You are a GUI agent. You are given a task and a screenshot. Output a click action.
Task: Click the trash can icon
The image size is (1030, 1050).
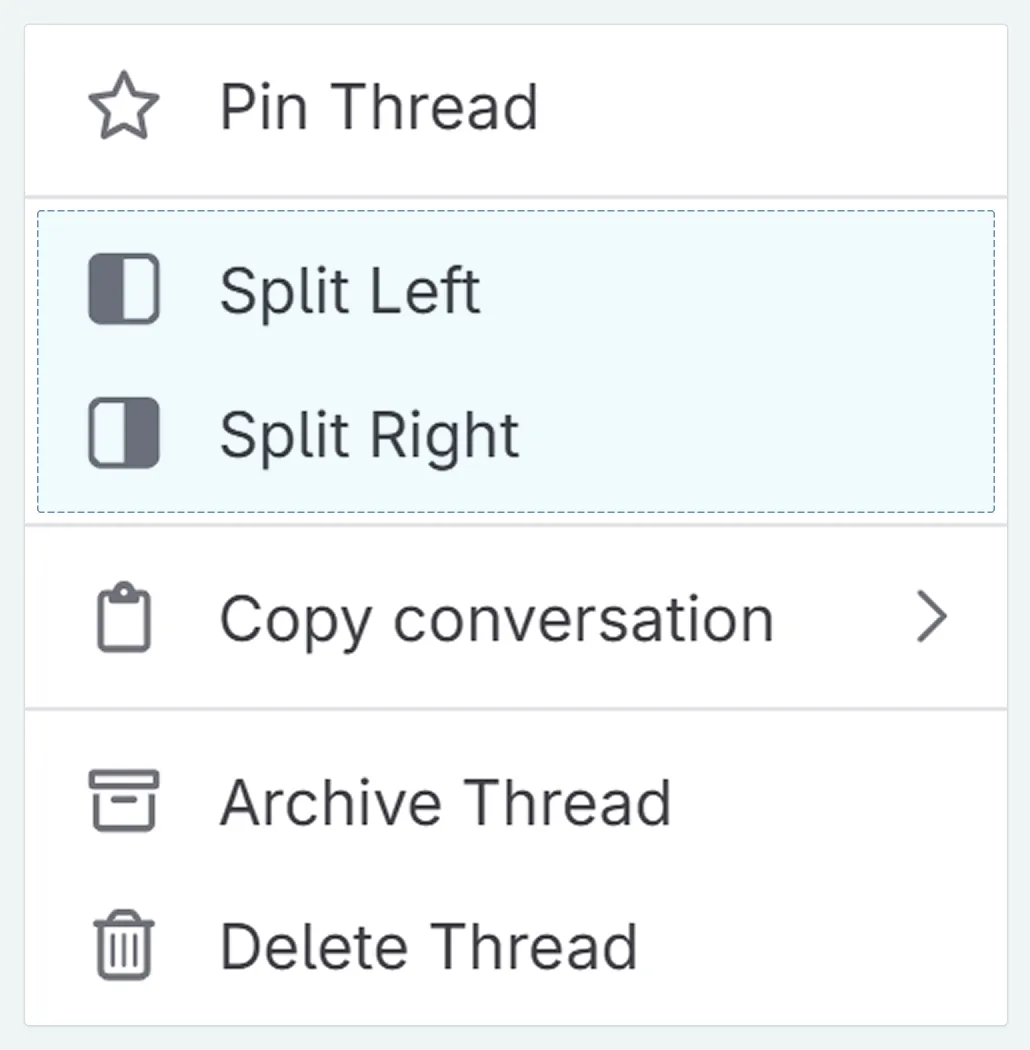121,945
